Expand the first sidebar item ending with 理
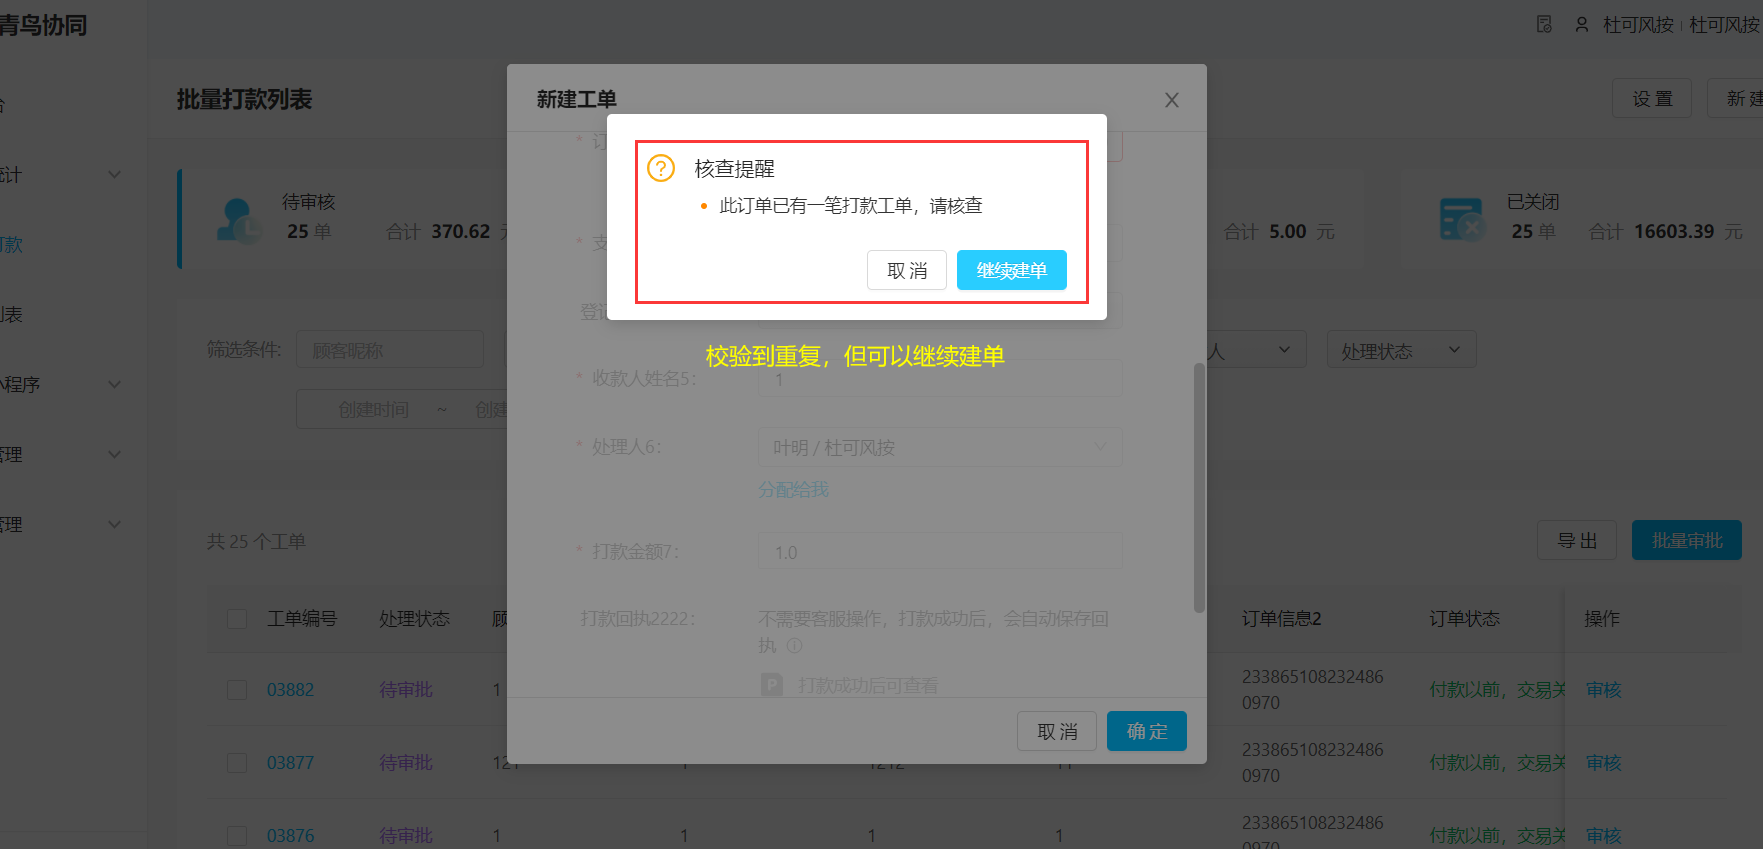 click(114, 454)
